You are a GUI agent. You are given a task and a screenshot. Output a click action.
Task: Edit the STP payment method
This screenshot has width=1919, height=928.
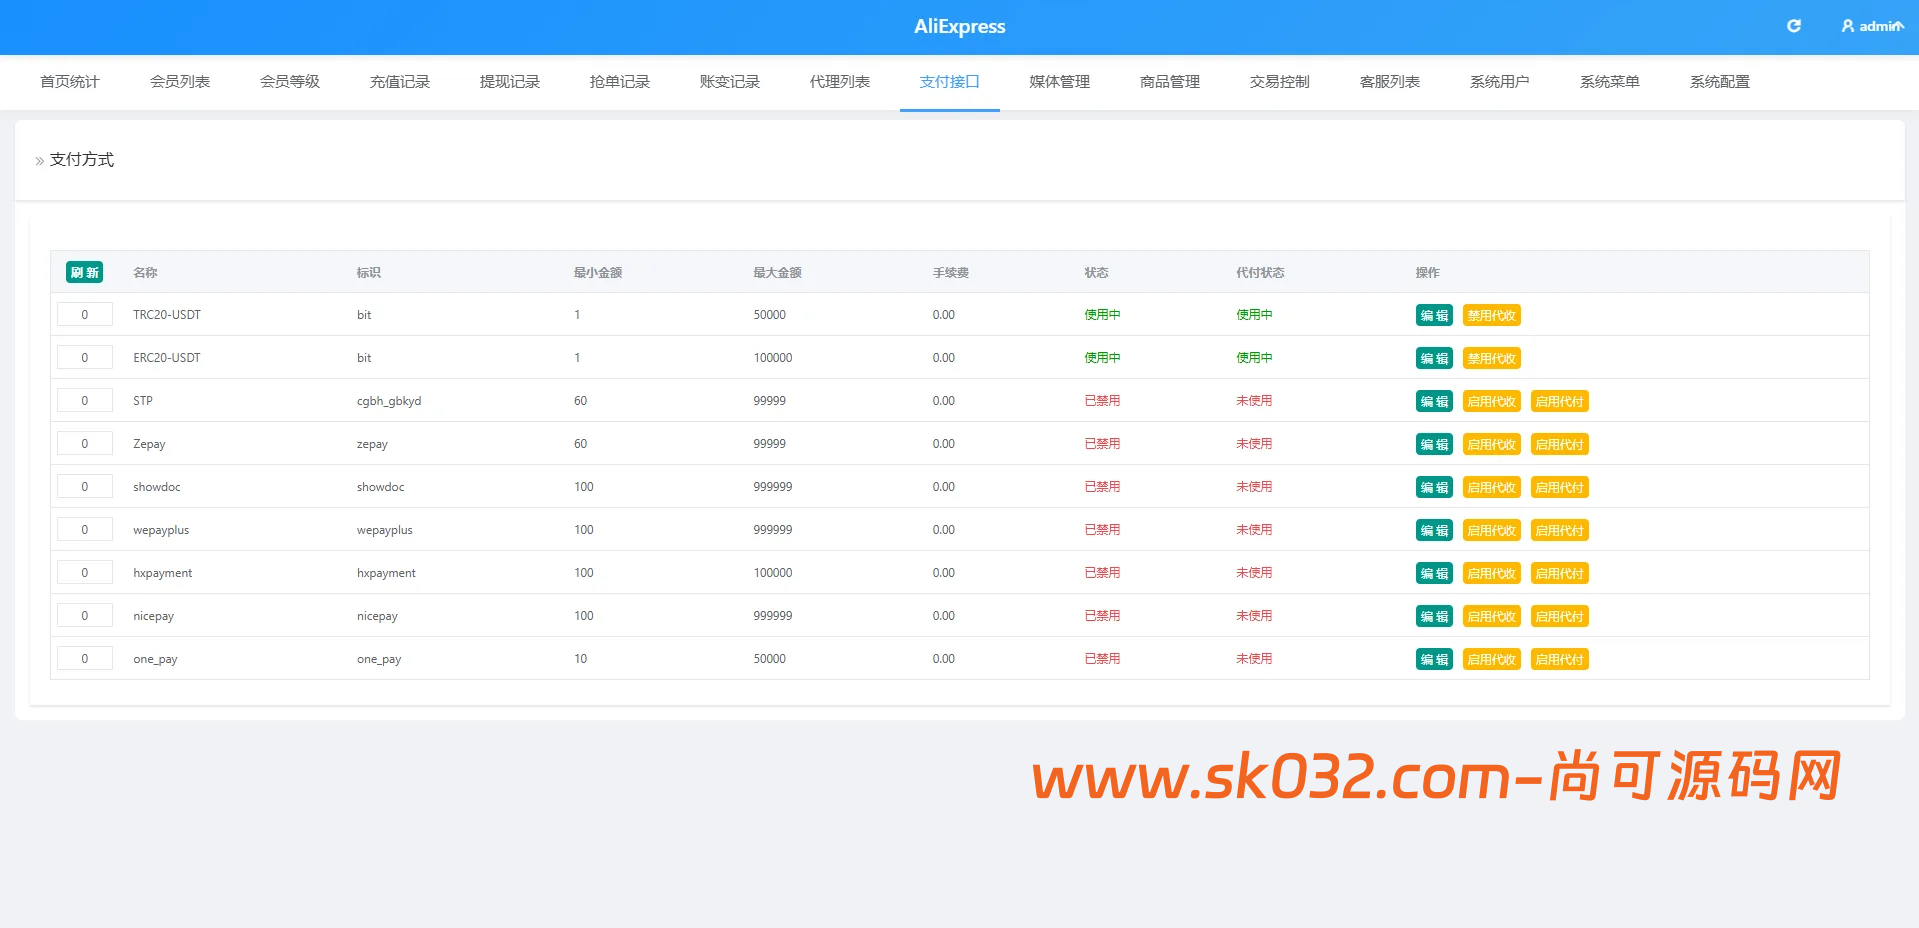(1434, 401)
